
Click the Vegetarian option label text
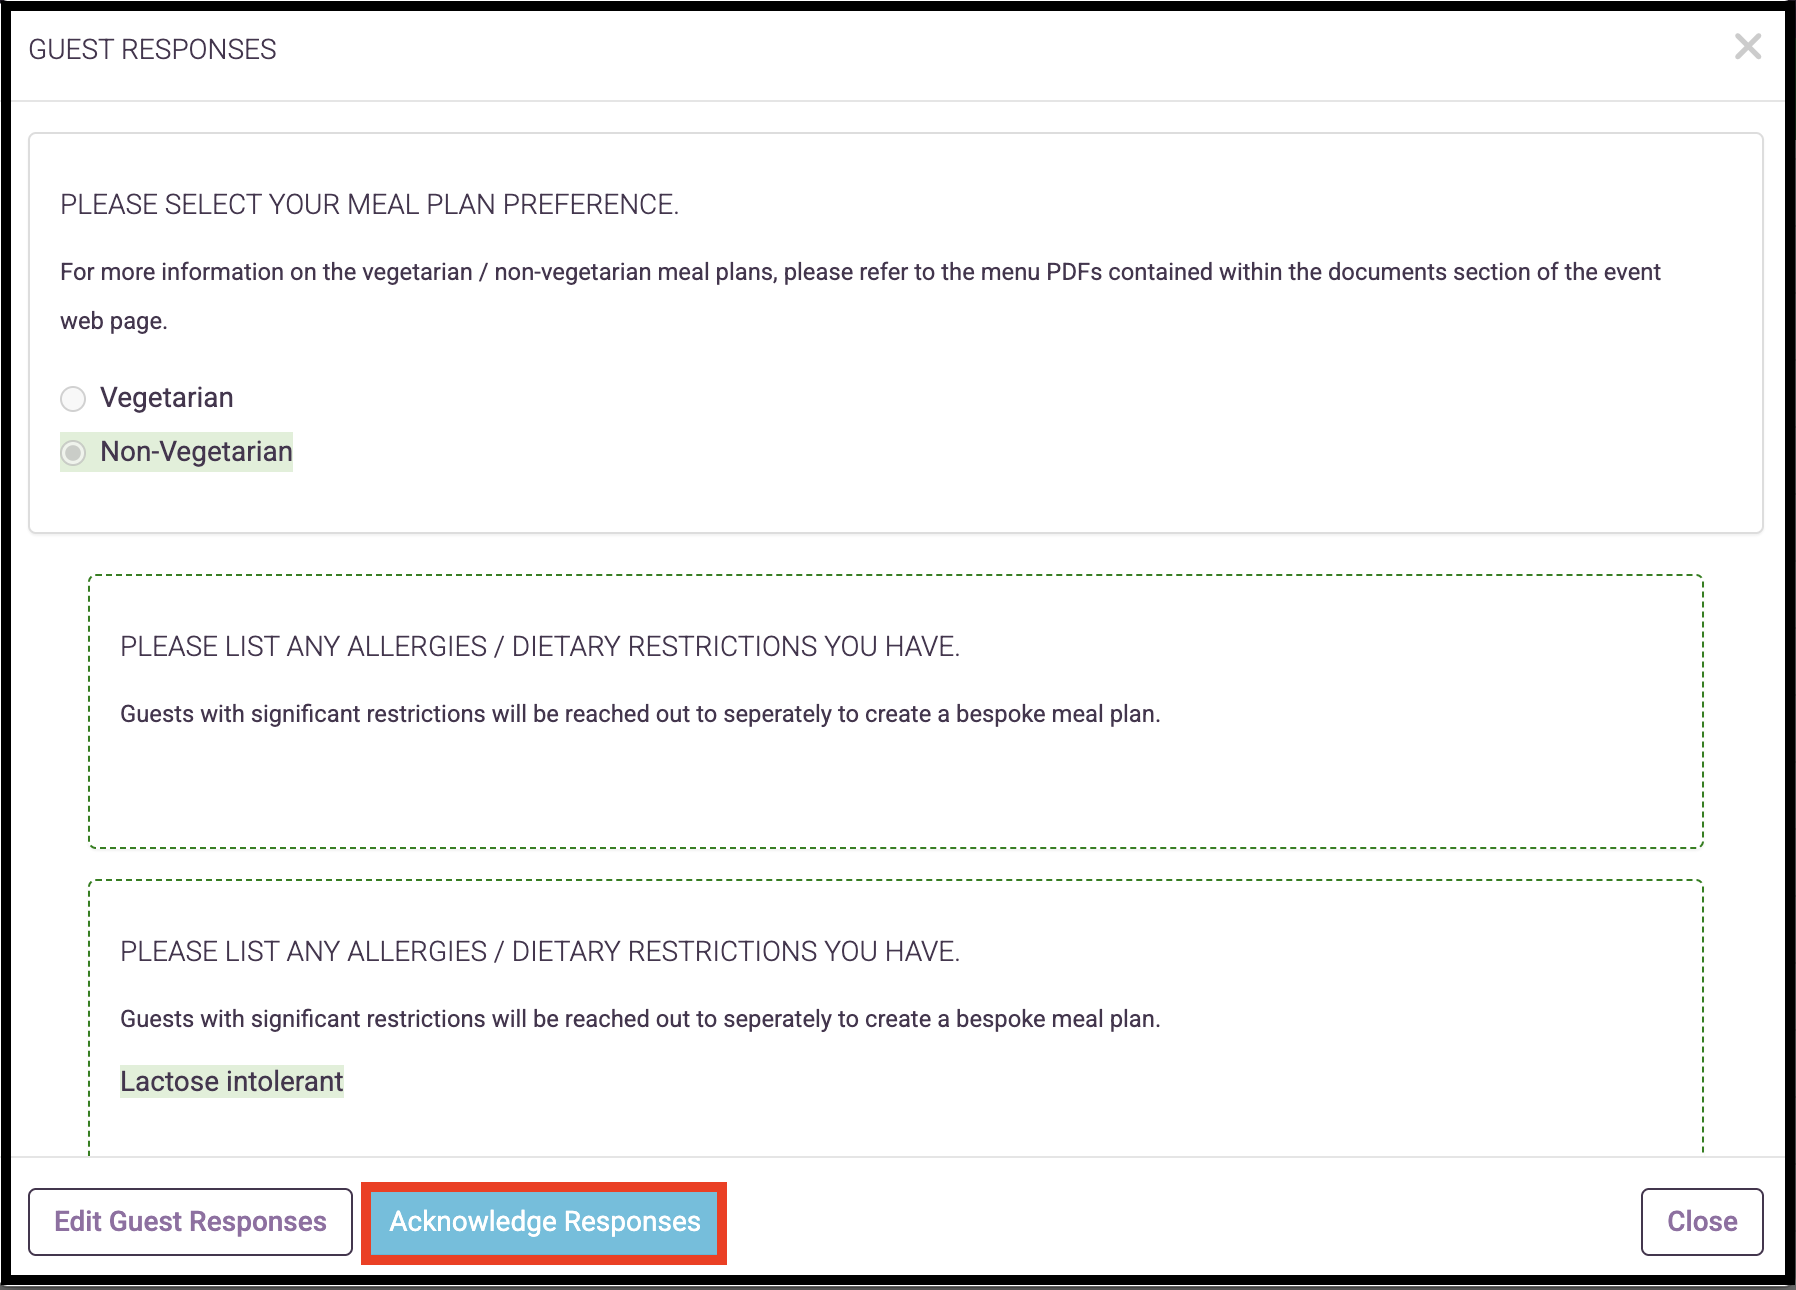coord(166,398)
